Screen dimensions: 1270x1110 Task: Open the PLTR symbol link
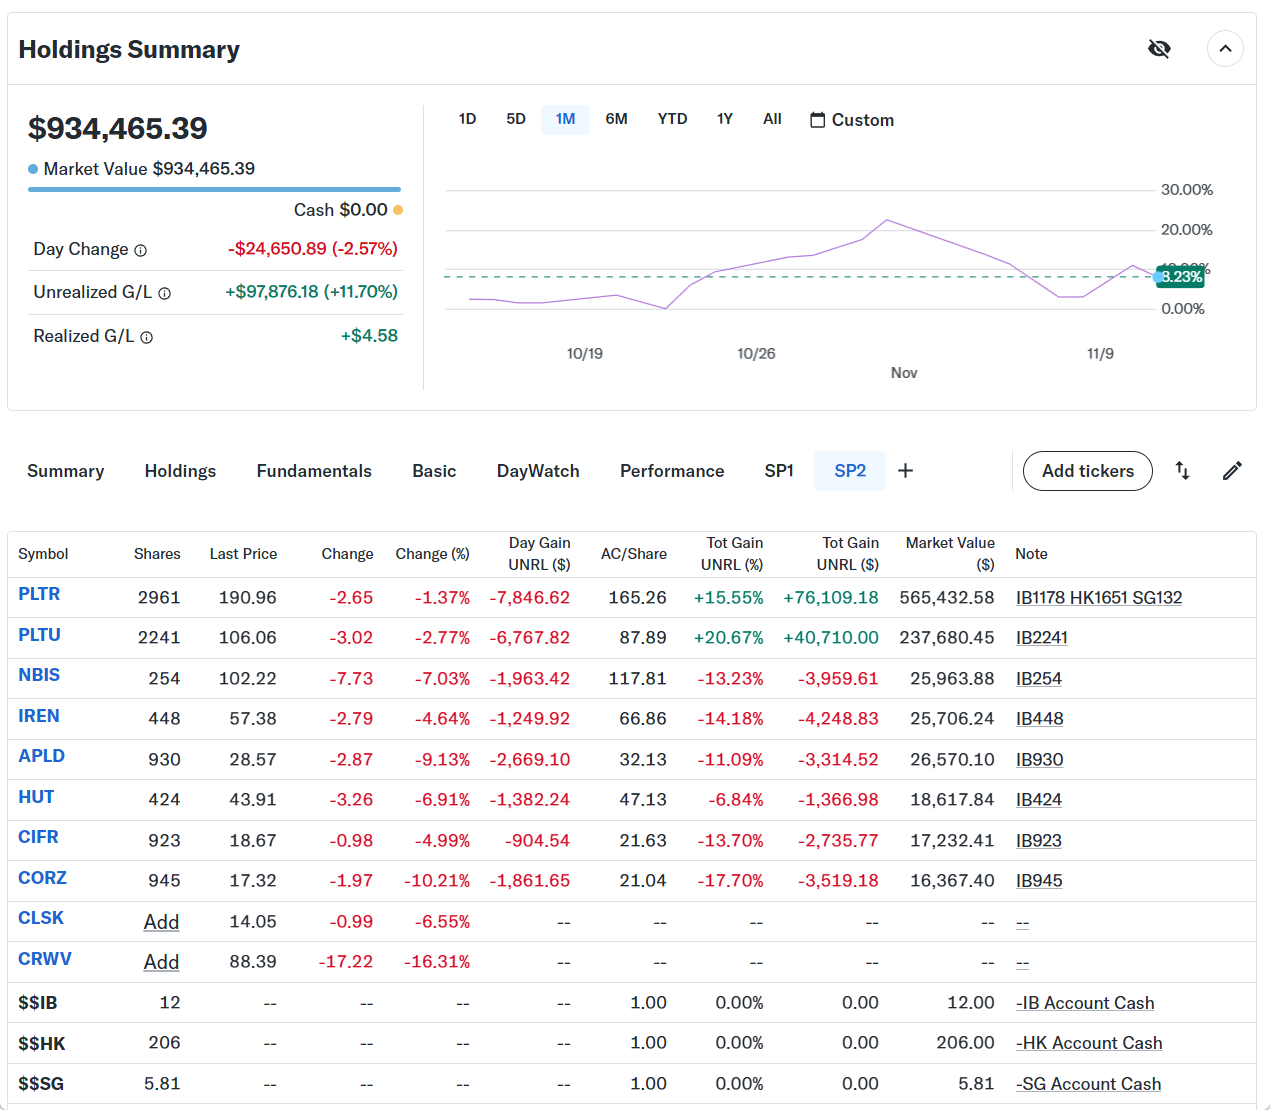pyautogui.click(x=39, y=594)
